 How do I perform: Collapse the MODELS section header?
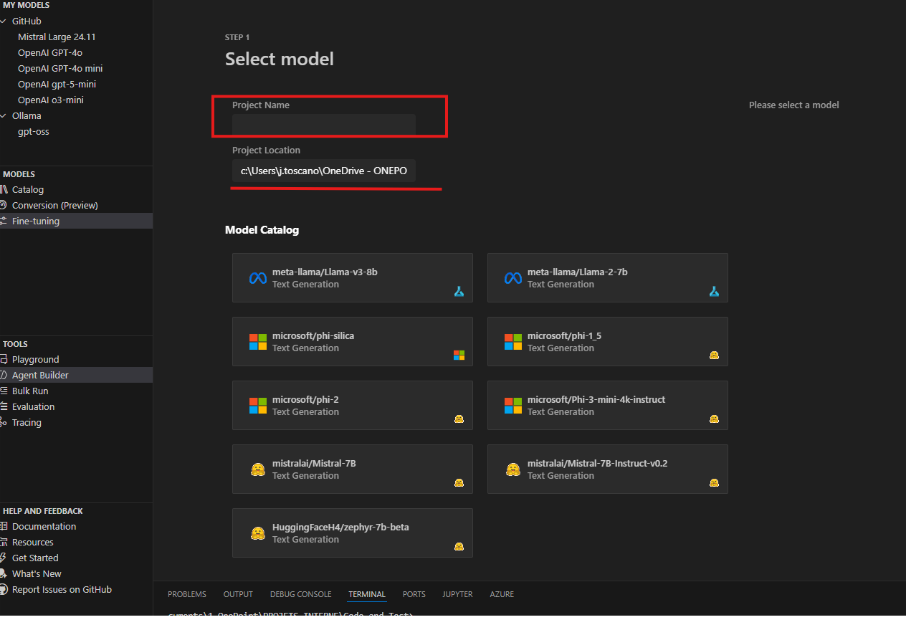(18, 174)
